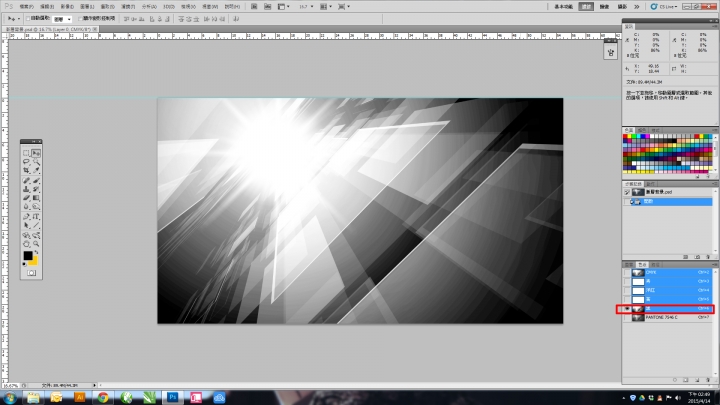720x405 pixels.
Task: Create new snapshot in History panel
Action: 697,257
